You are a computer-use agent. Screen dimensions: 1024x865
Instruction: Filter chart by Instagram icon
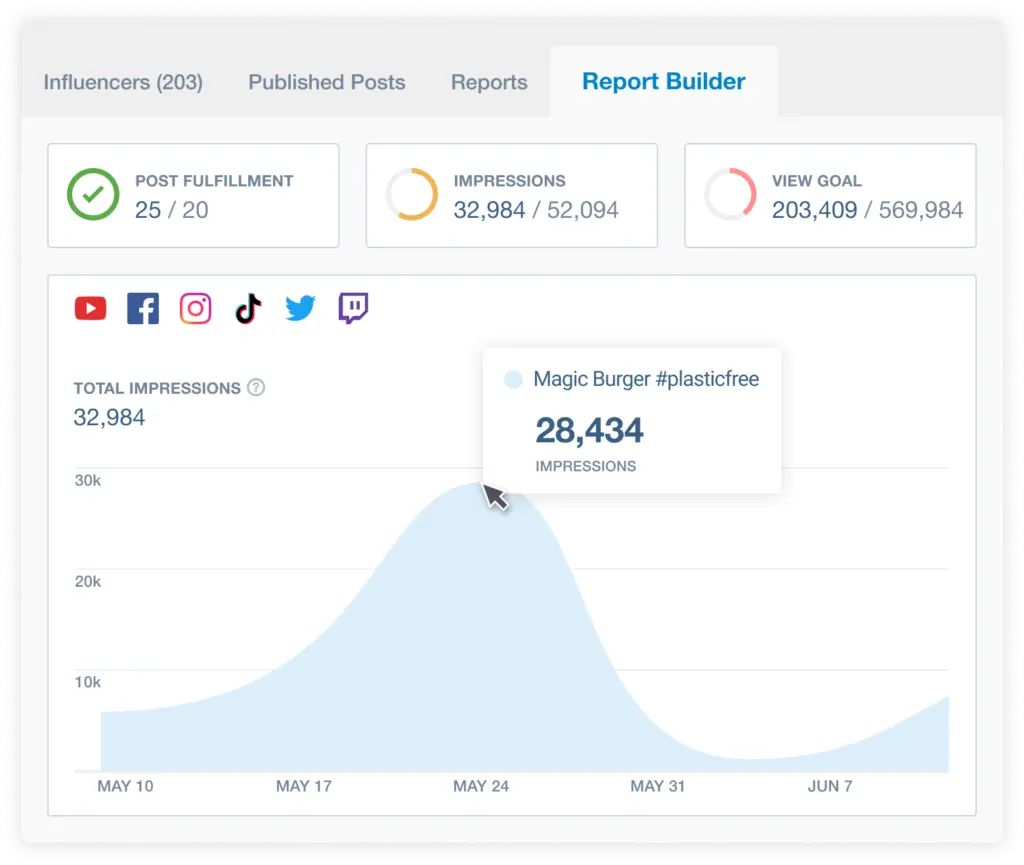coord(196,309)
